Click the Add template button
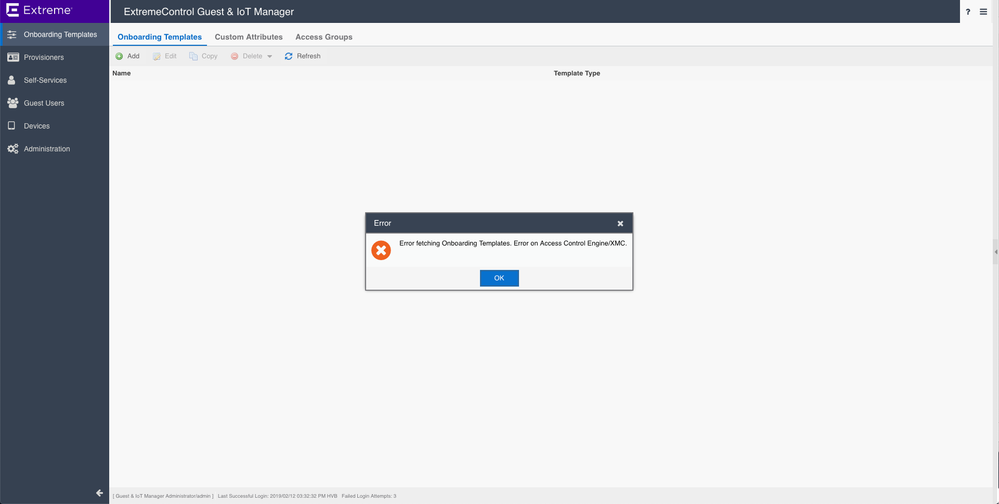This screenshot has width=999, height=504. (127, 56)
